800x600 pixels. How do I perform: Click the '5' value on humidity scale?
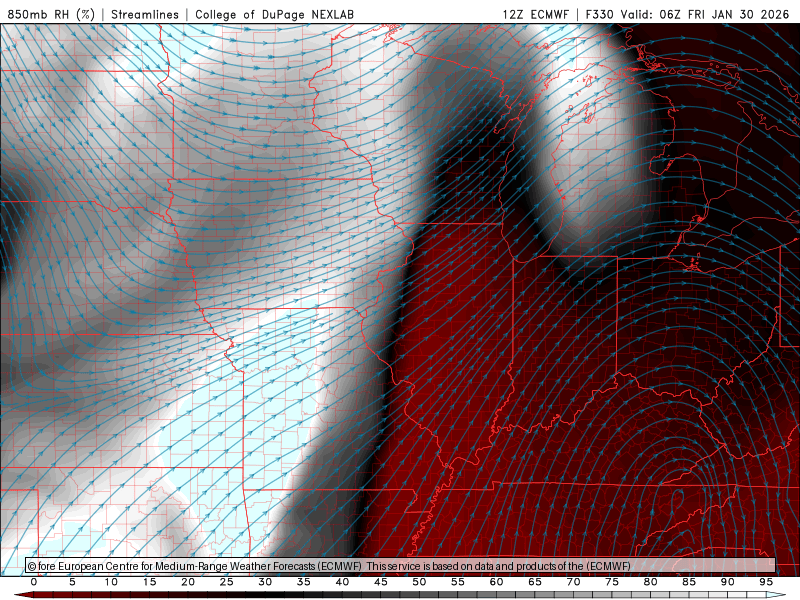click(72, 582)
